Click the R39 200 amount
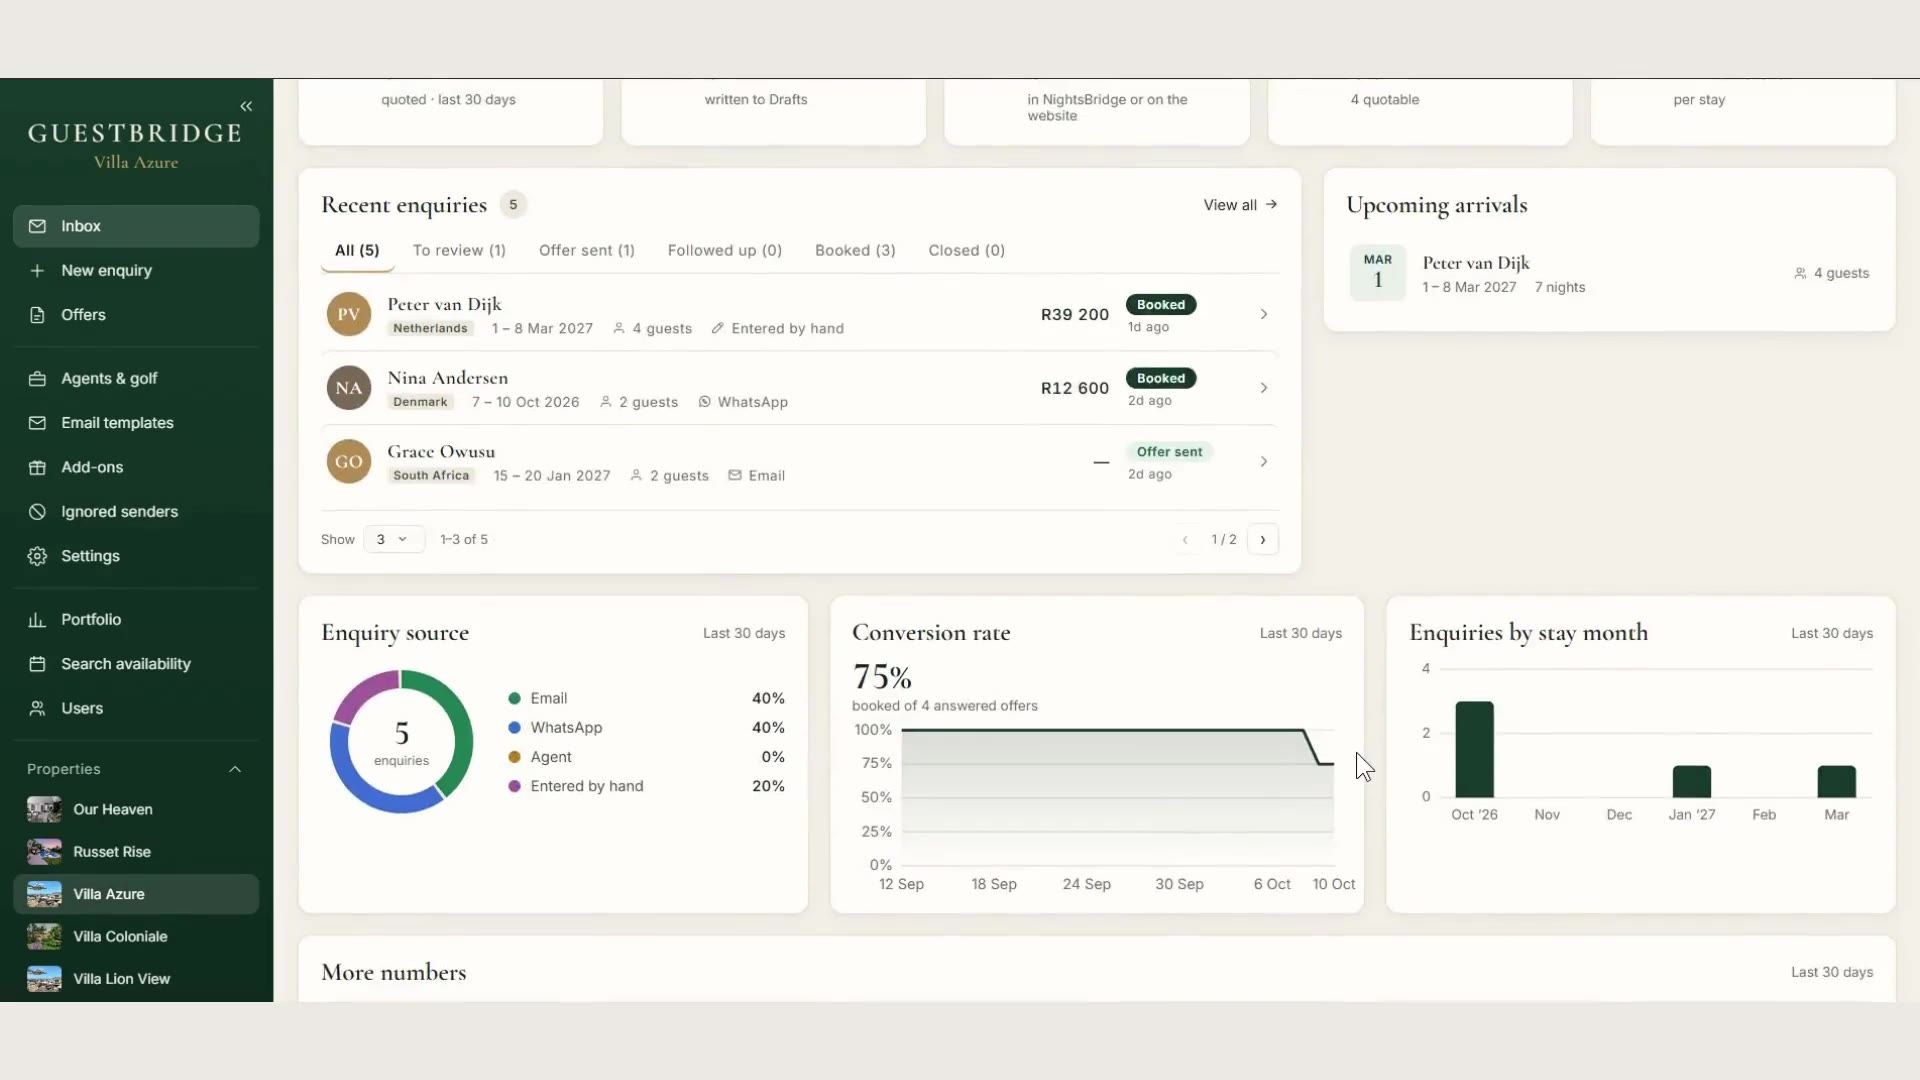The width and height of the screenshot is (1920, 1080). coord(1075,314)
